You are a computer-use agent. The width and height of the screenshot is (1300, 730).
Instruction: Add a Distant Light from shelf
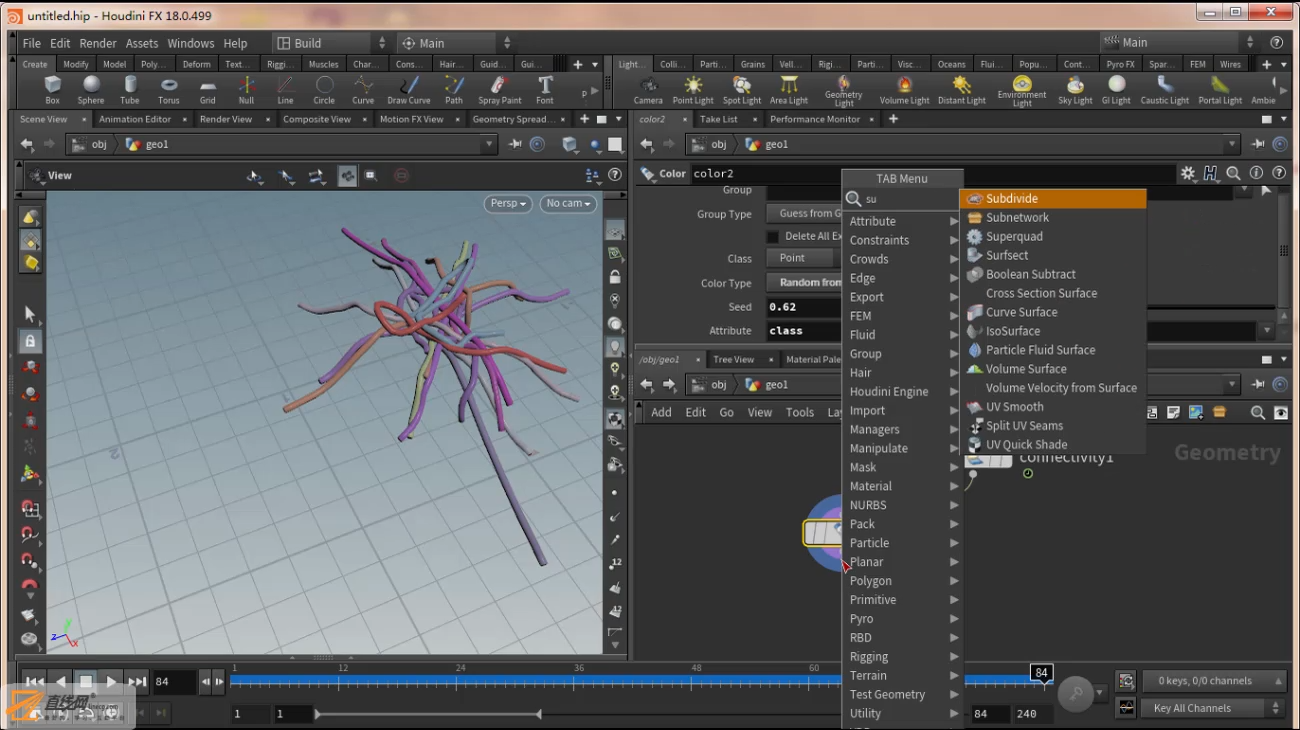(x=962, y=90)
